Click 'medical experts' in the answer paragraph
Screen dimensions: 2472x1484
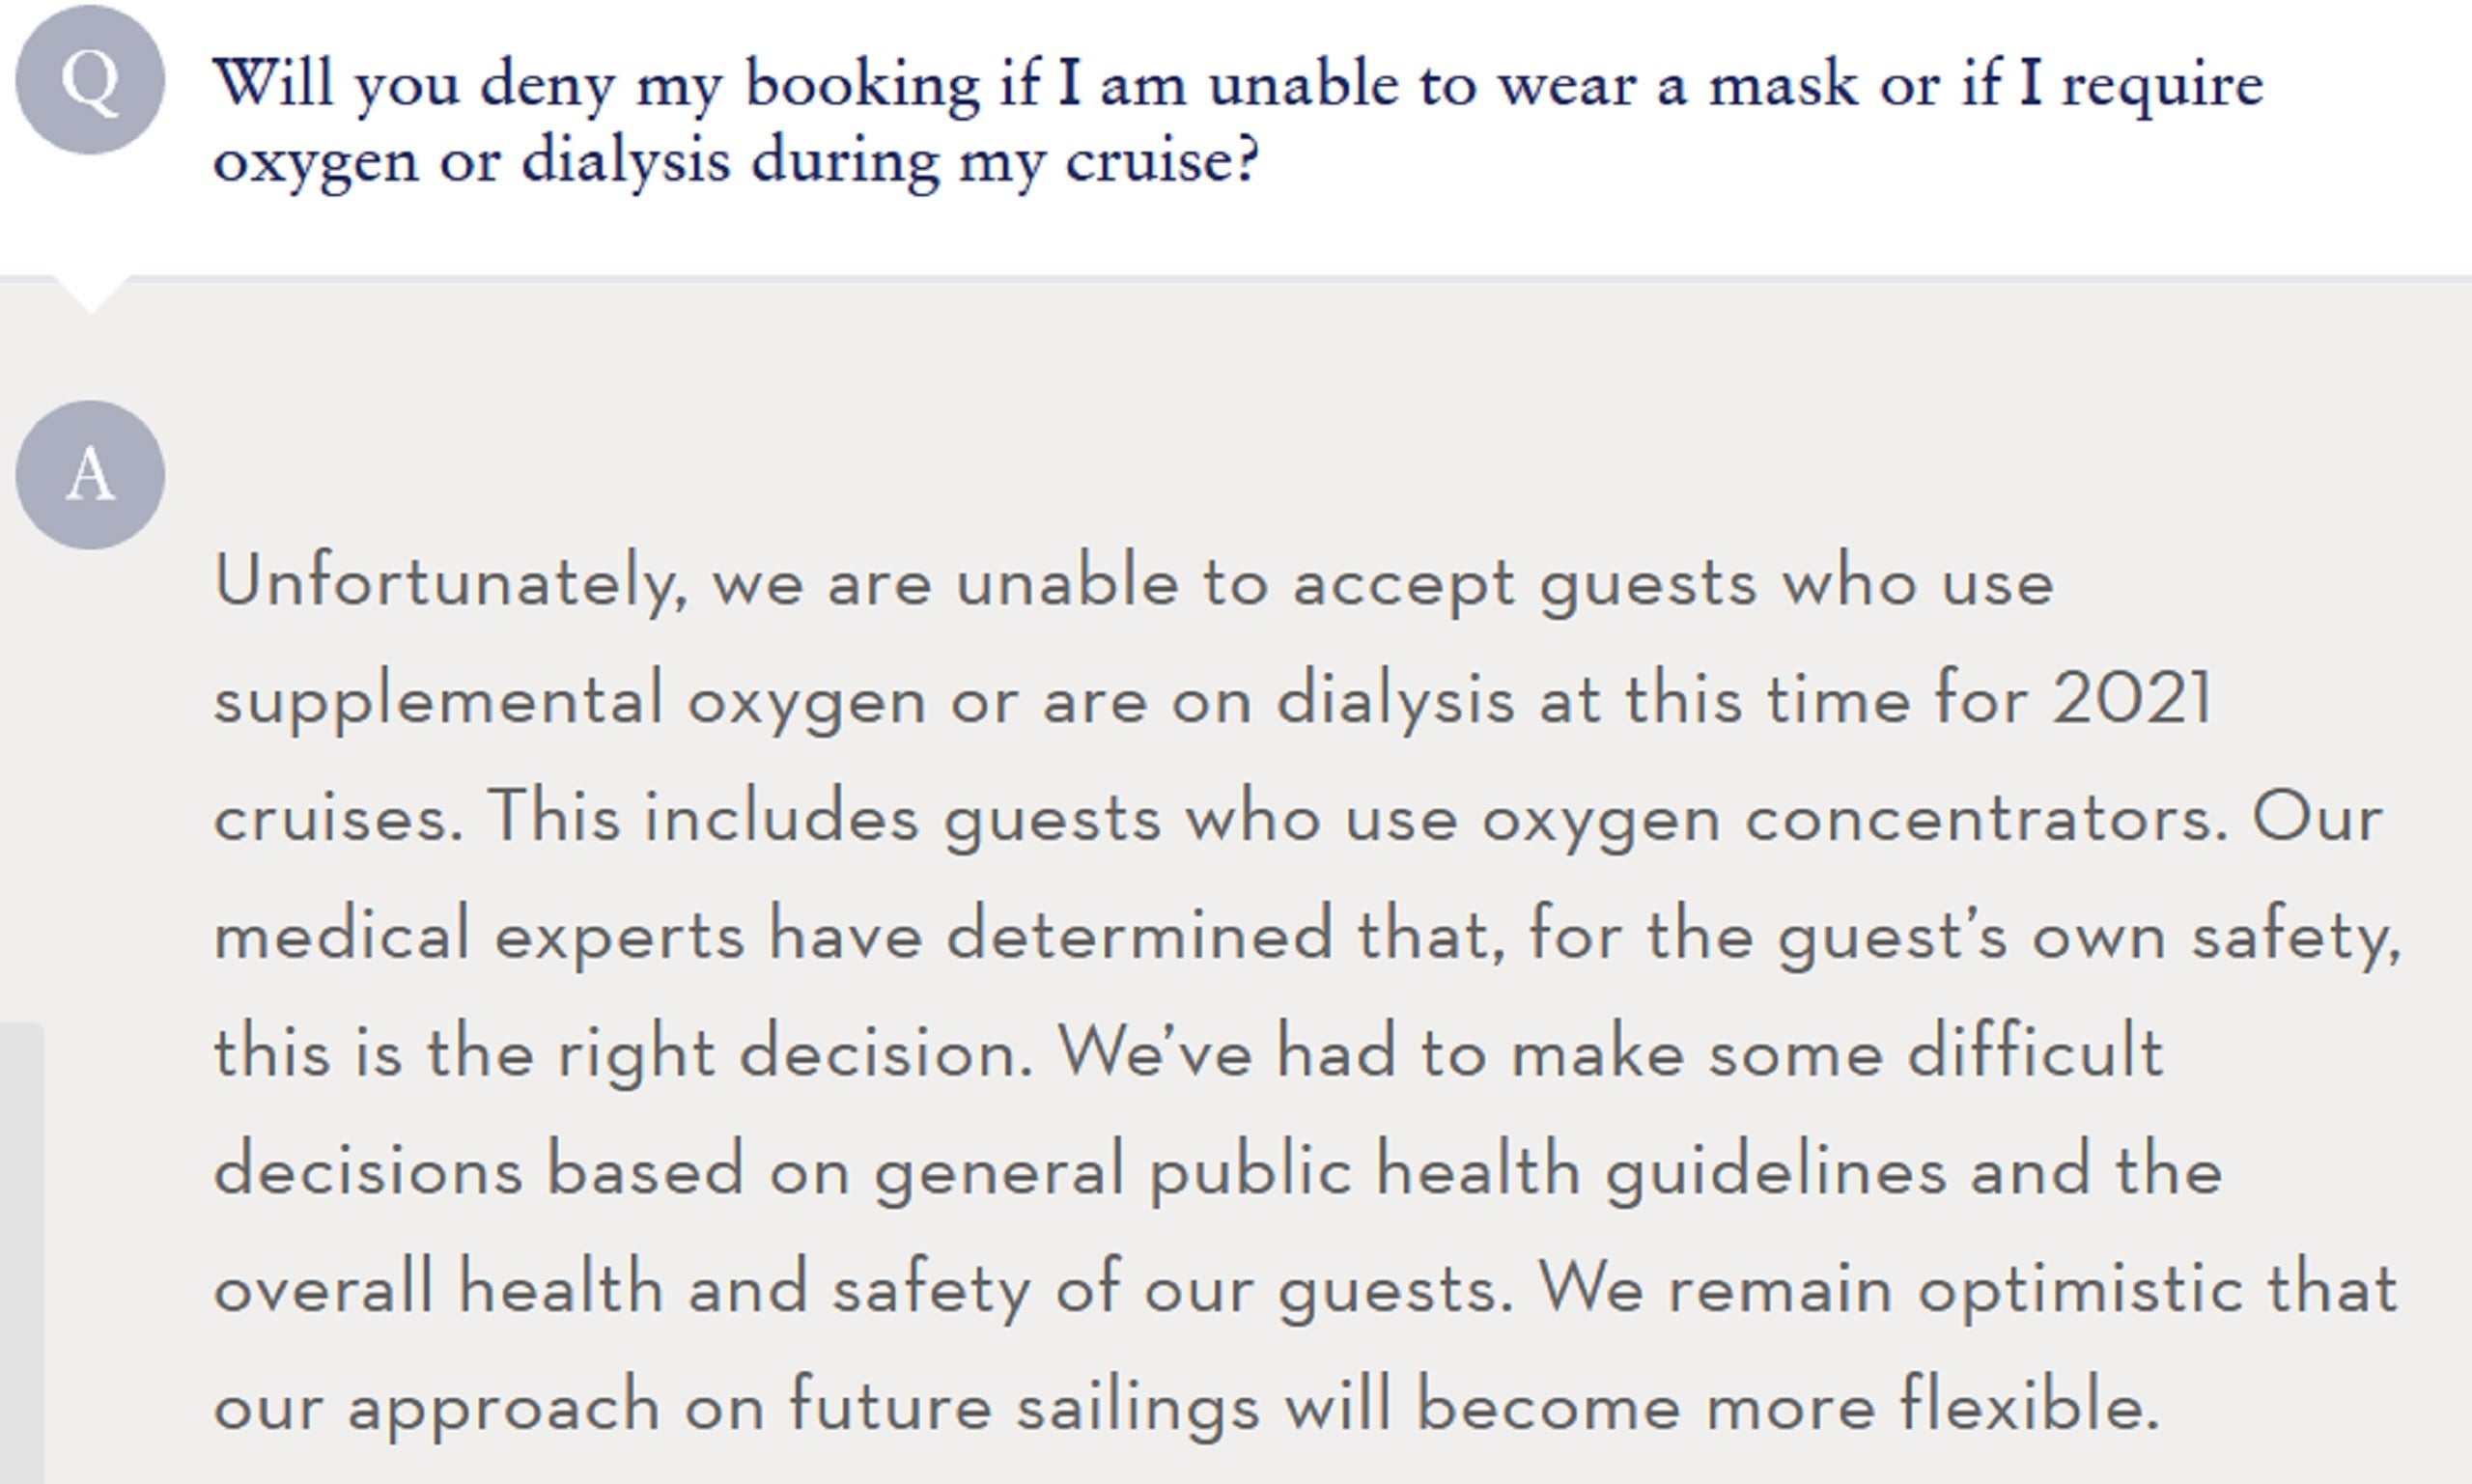click(479, 935)
